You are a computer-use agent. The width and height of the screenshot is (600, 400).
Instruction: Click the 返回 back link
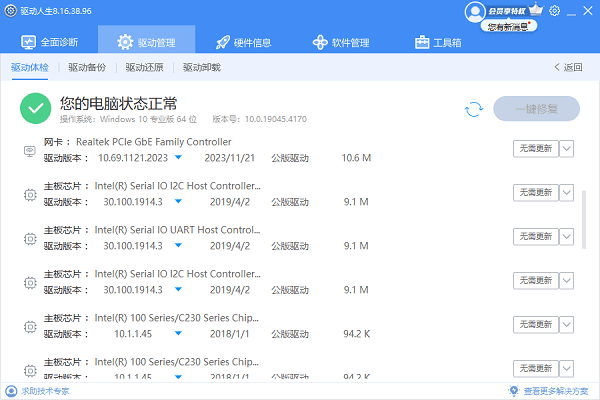pos(567,68)
